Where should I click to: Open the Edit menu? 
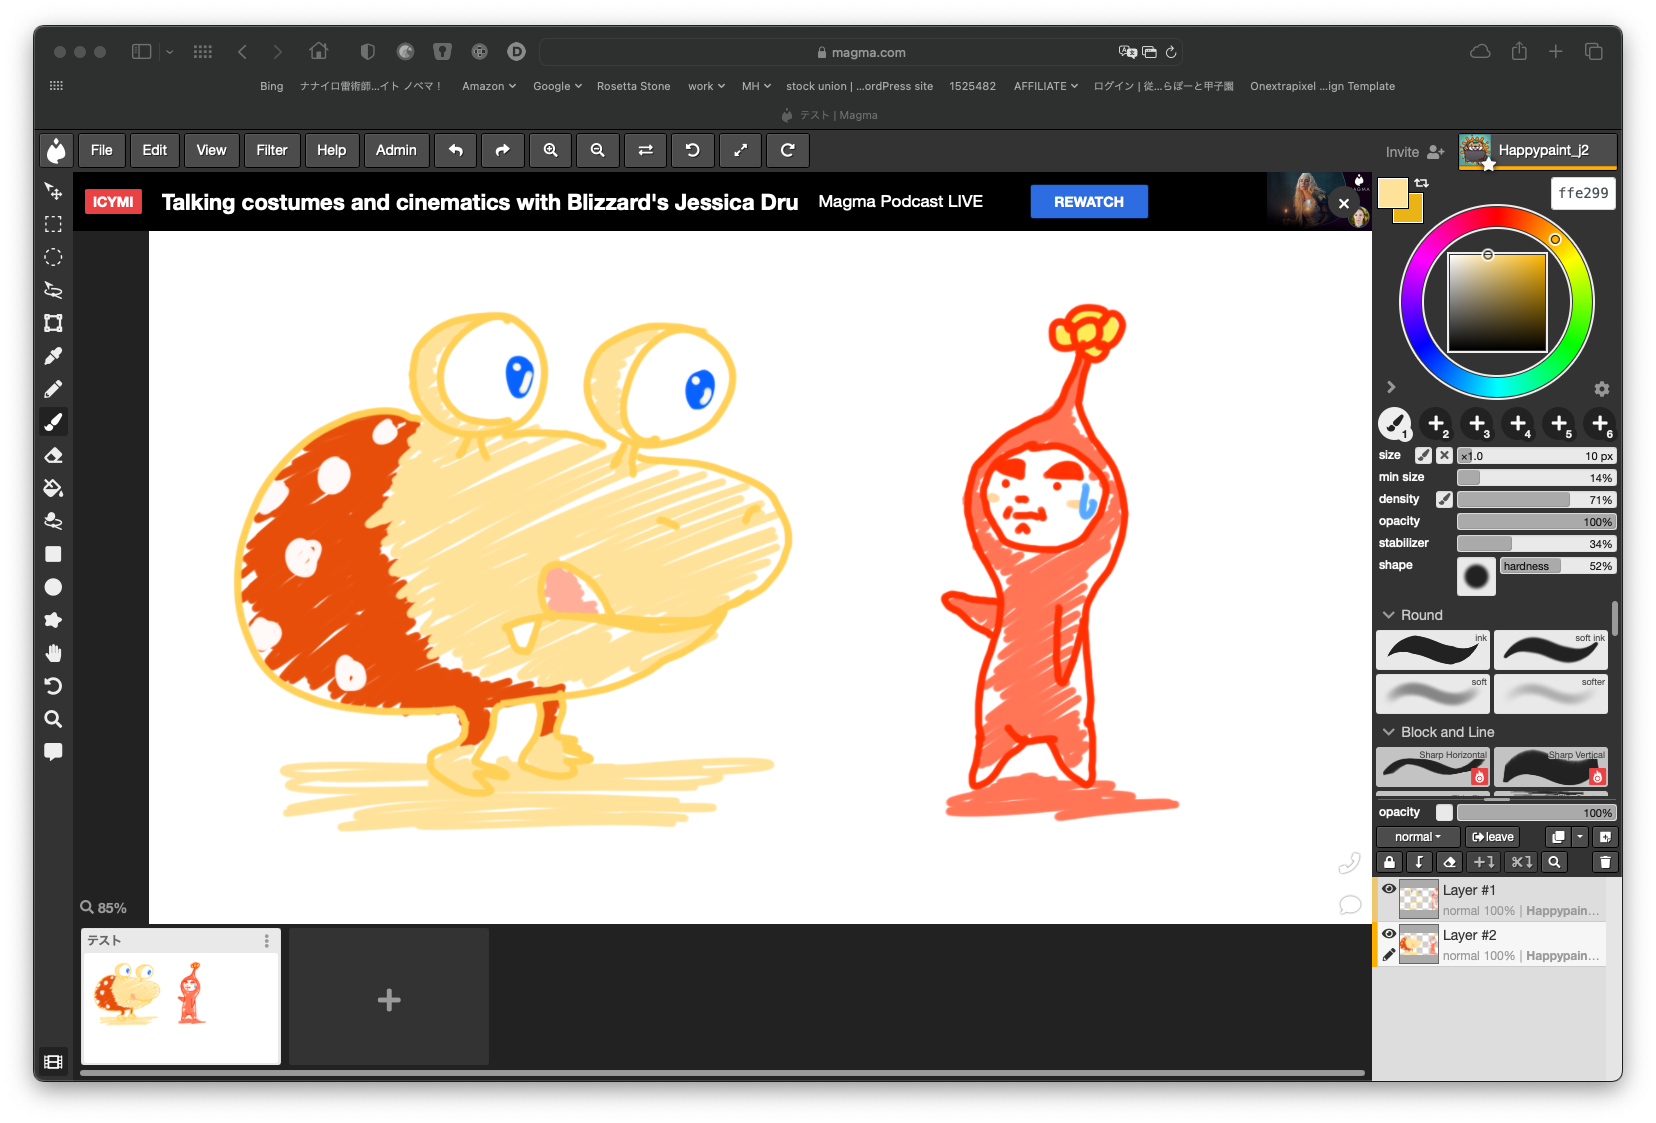(x=155, y=150)
